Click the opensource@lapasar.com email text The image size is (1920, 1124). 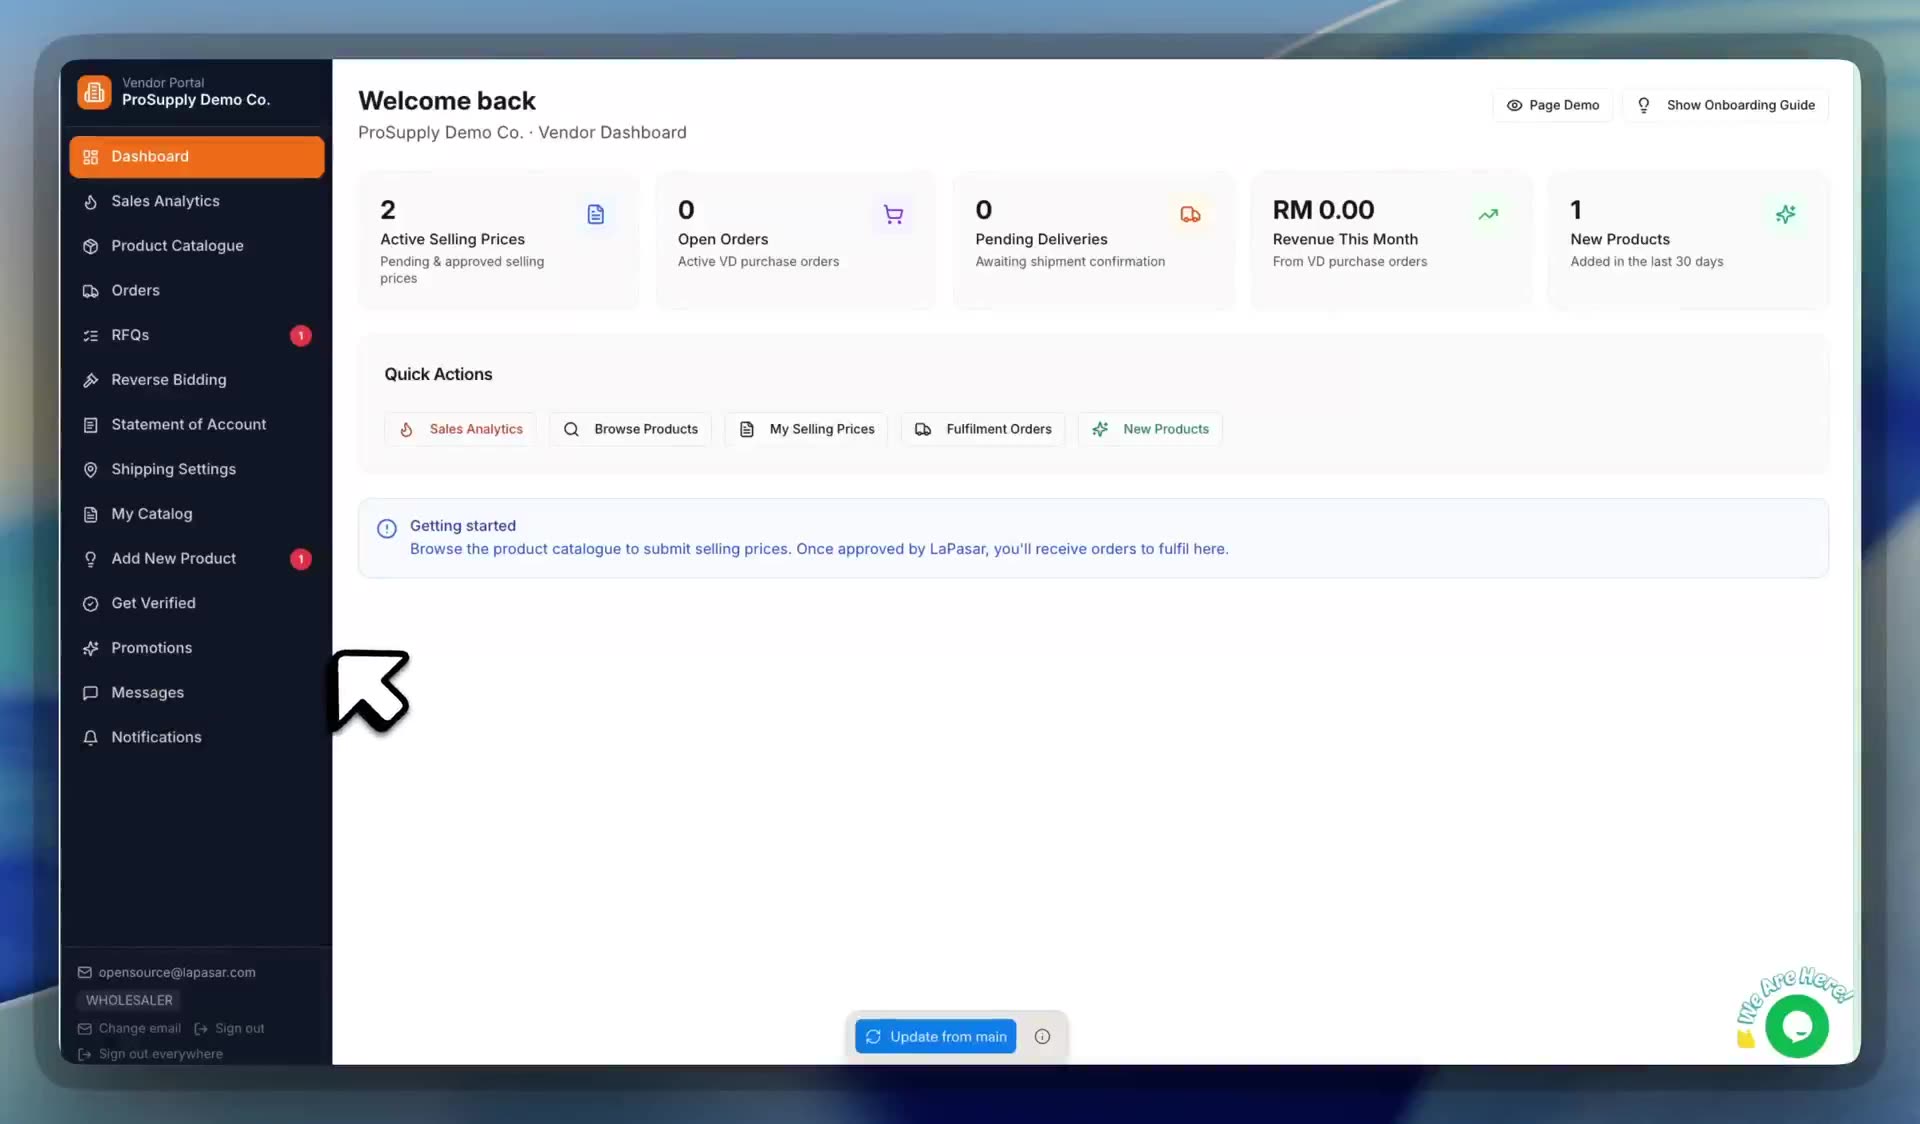click(177, 973)
